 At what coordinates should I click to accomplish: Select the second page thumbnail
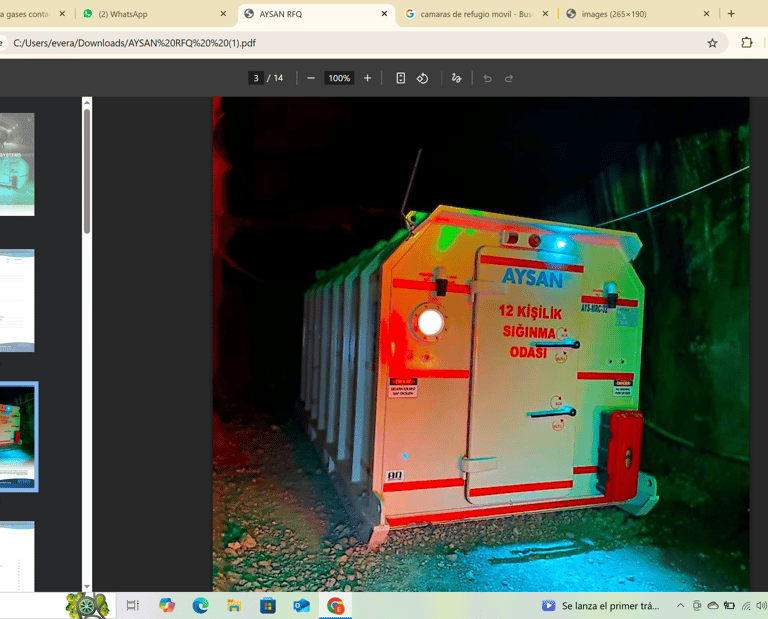[x=17, y=300]
